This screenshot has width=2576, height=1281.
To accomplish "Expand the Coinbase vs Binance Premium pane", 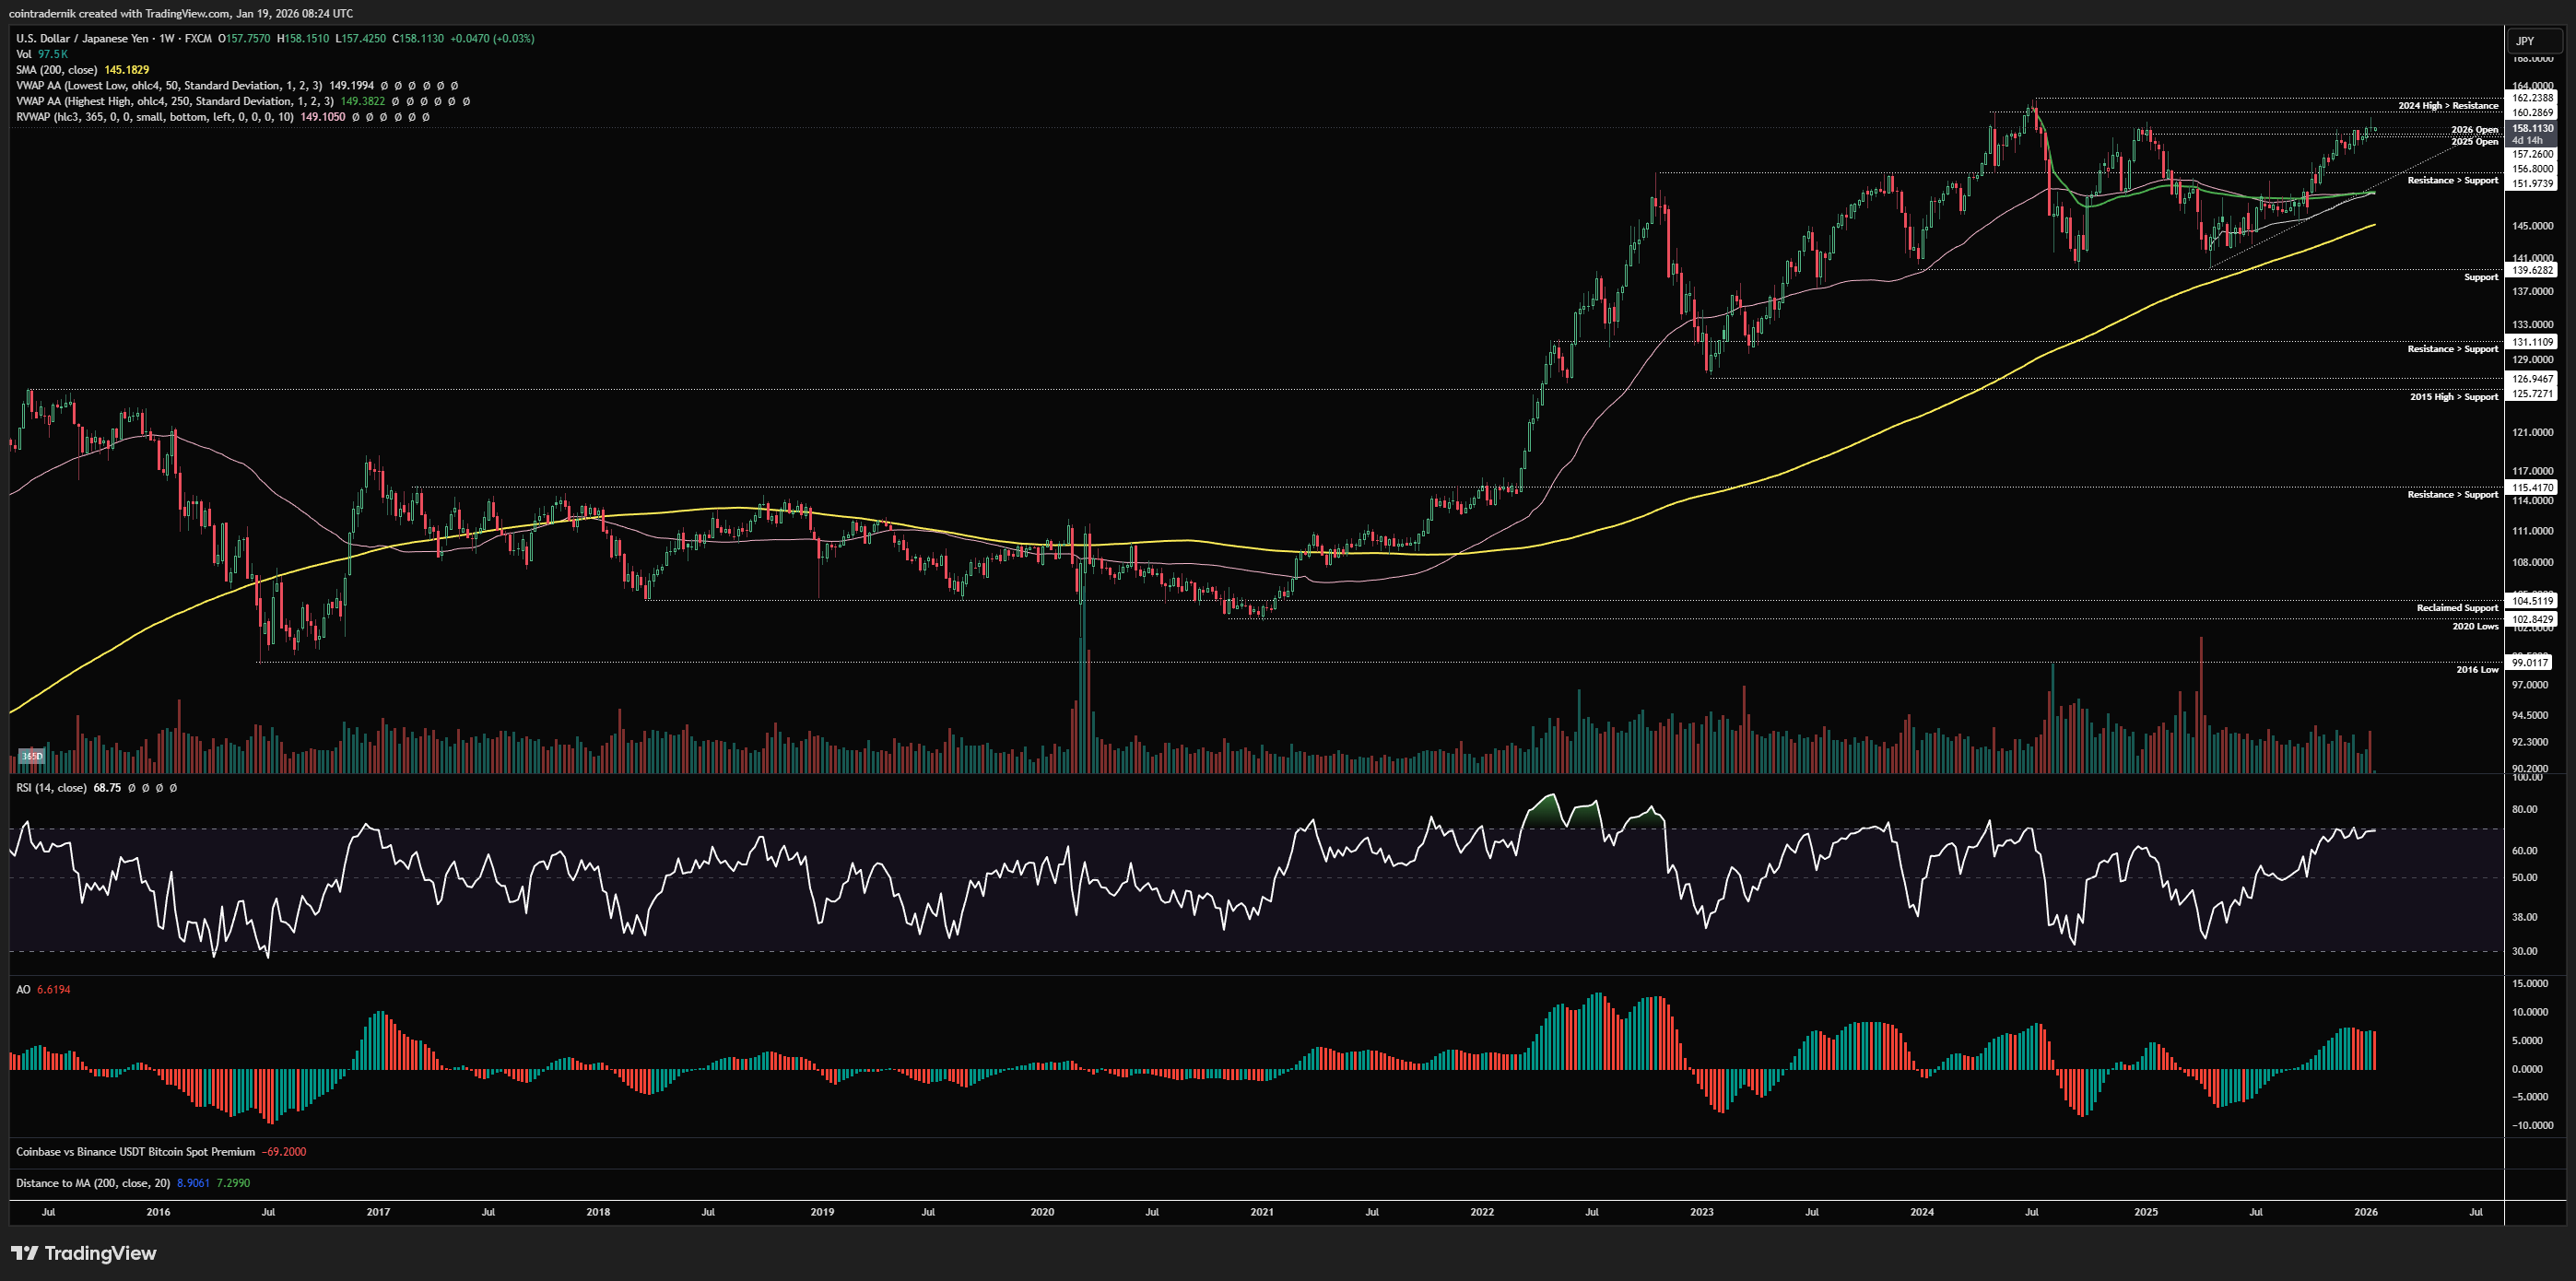I will click(135, 1152).
